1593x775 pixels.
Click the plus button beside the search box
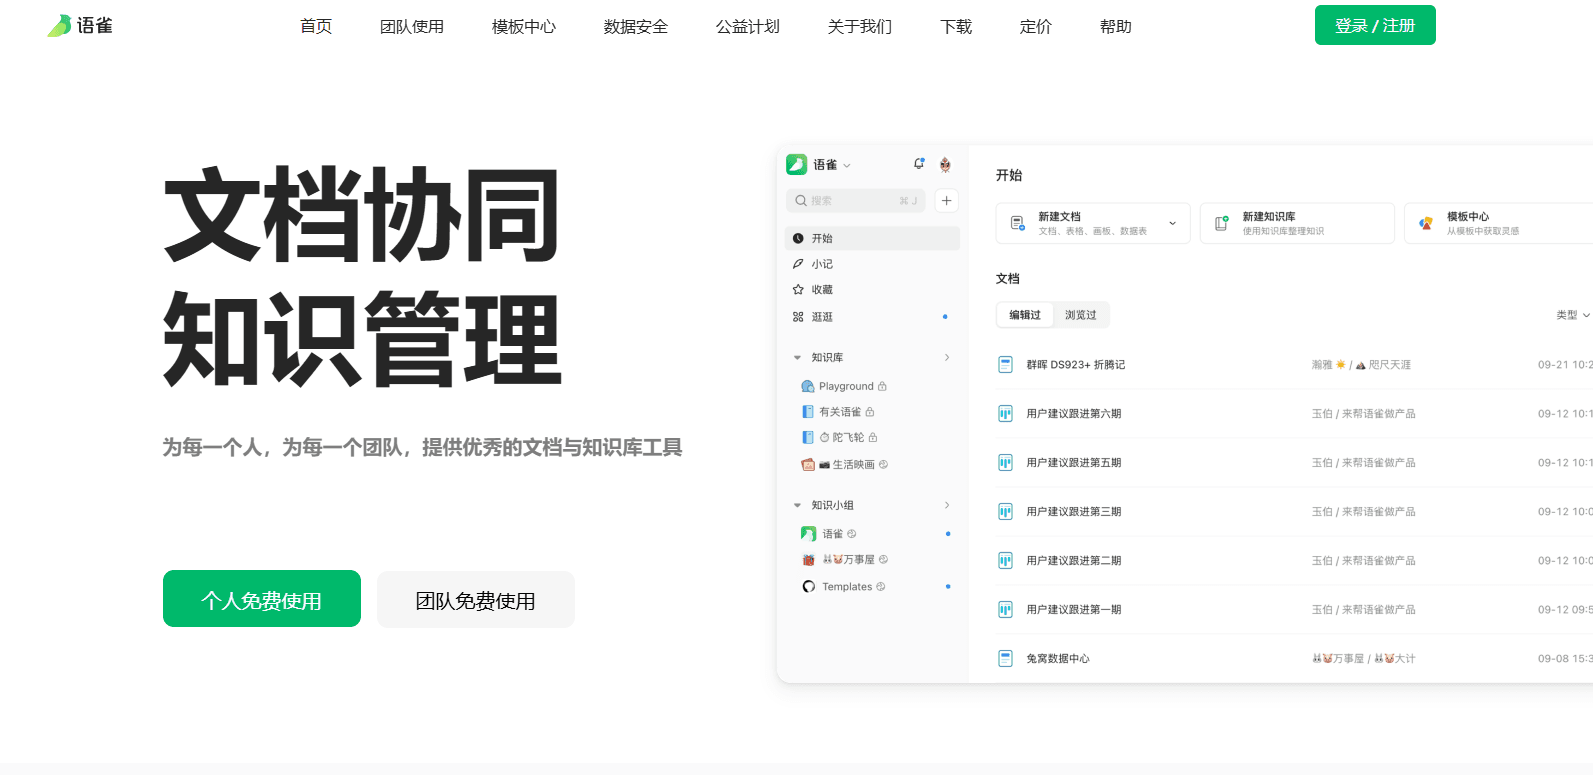coord(946,201)
